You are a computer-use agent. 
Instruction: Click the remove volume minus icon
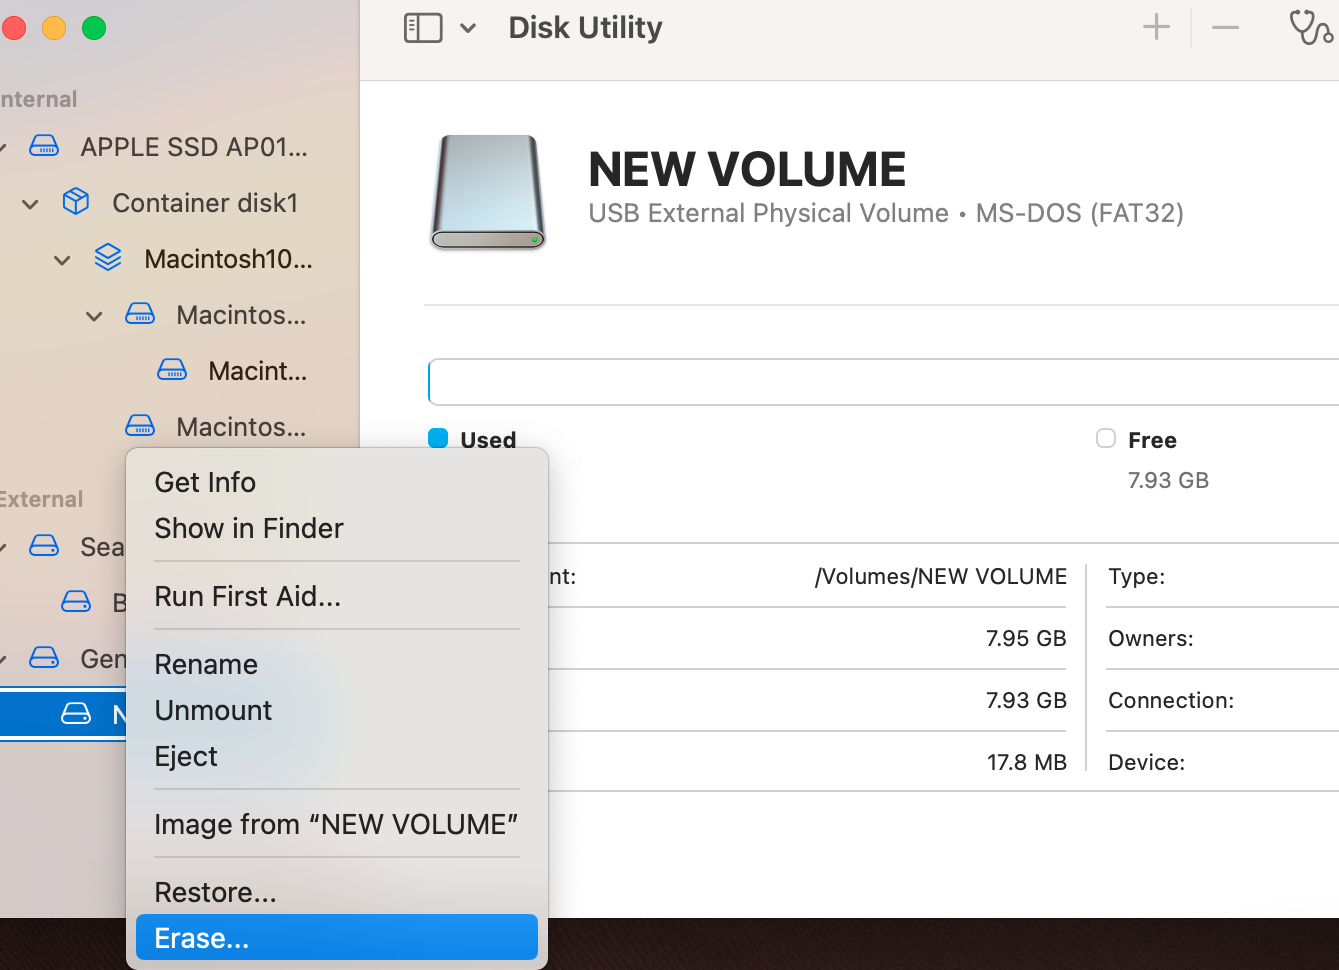pyautogui.click(x=1225, y=27)
